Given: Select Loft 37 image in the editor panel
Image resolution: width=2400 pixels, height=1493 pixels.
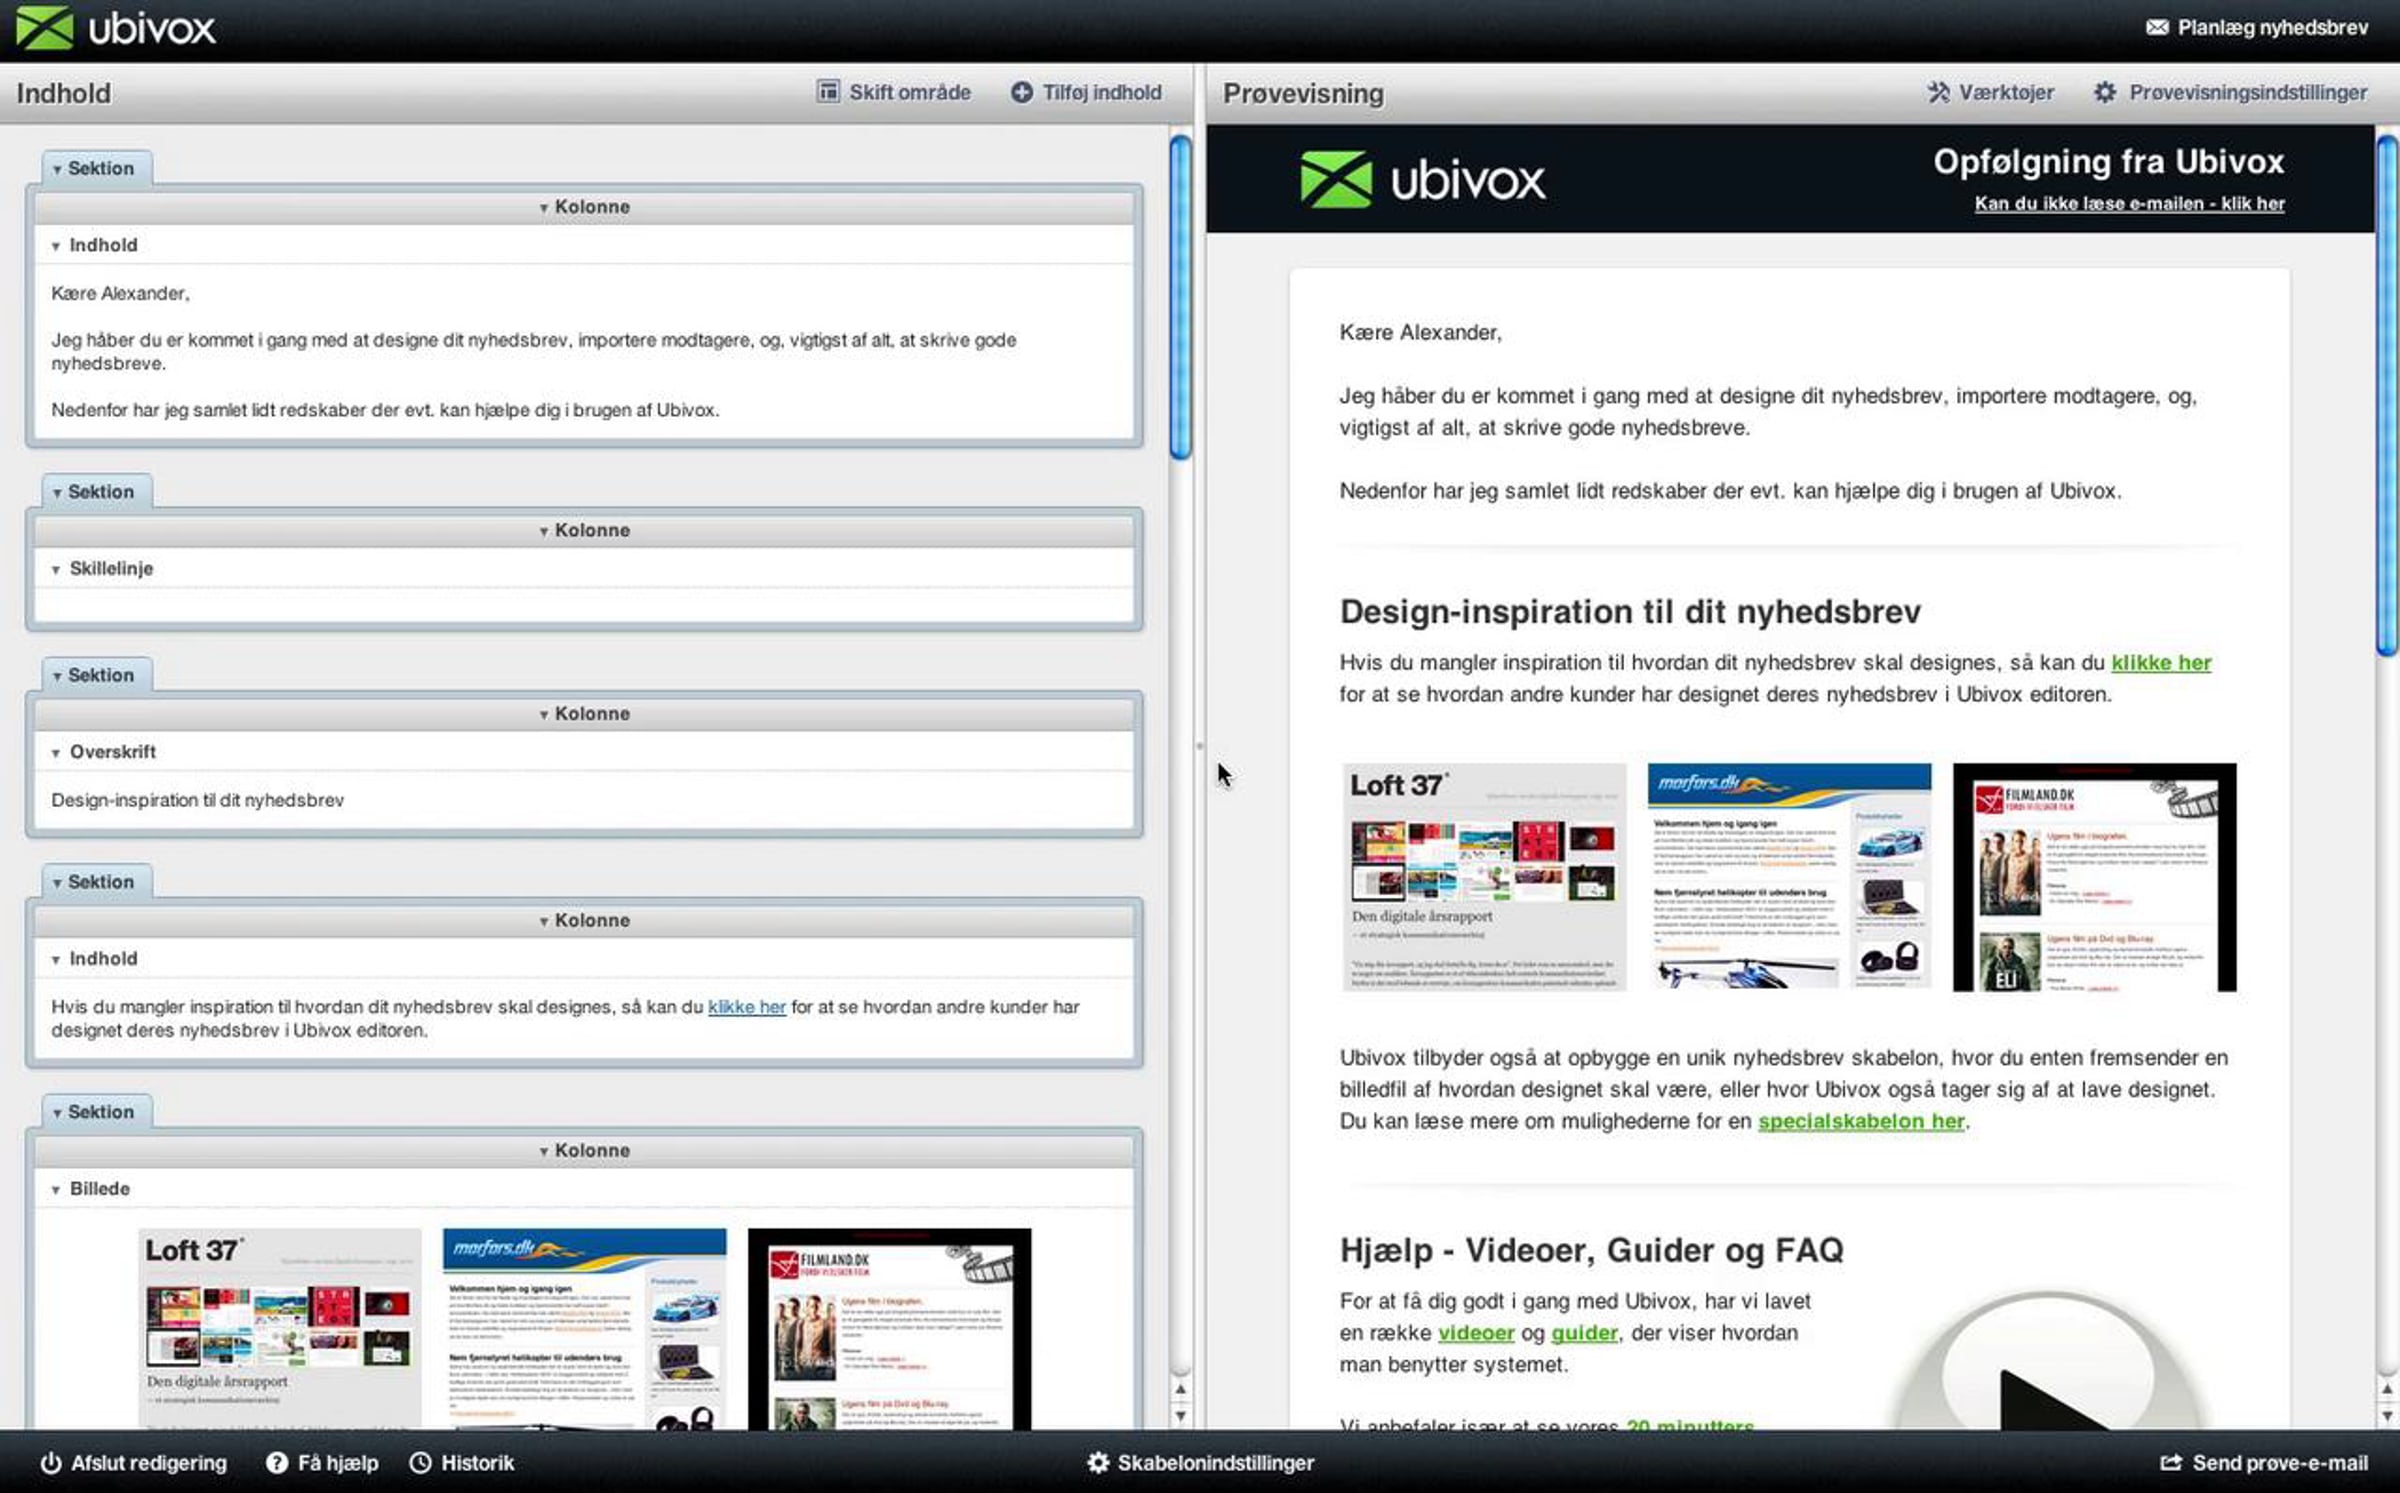Looking at the screenshot, I should (x=280, y=1328).
